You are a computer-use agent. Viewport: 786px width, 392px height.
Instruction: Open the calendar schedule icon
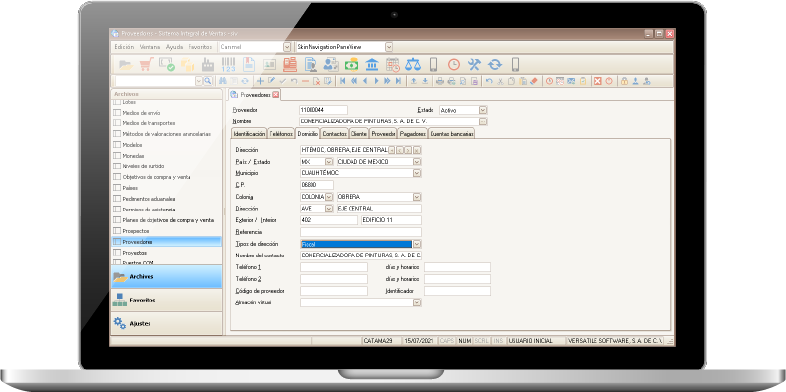pyautogui.click(x=392, y=65)
